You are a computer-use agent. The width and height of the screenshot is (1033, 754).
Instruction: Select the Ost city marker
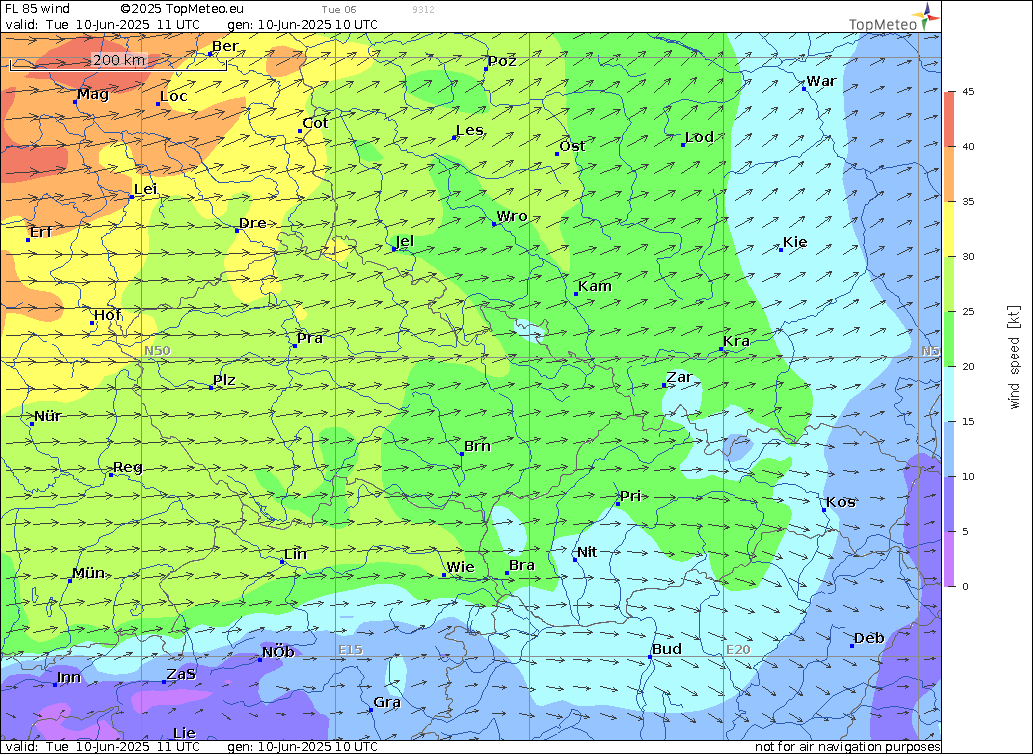pos(557,154)
